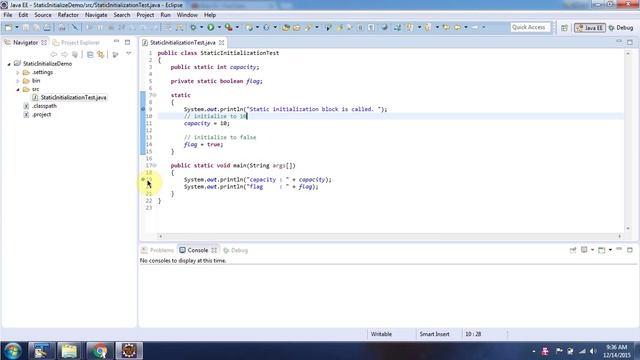
Task: Click the Windows Start button
Action: (12, 351)
